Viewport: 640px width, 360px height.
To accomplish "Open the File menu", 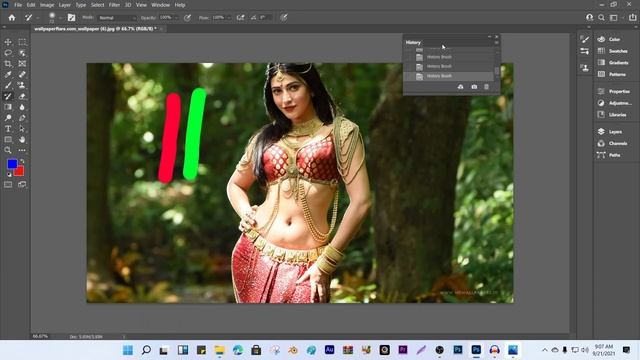I will pos(18,5).
